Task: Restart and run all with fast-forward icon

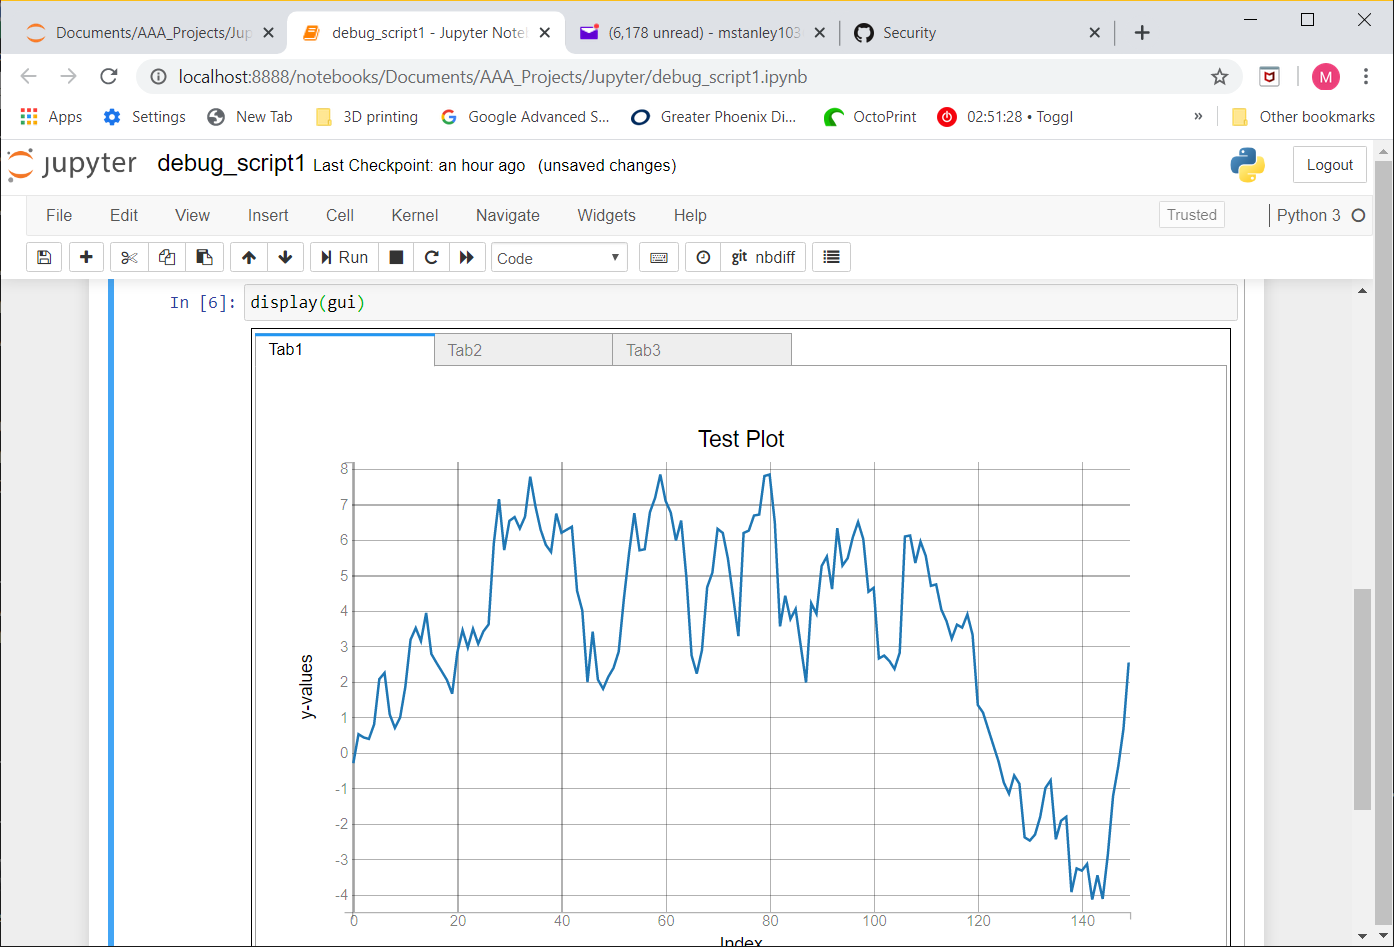Action: 467,257
